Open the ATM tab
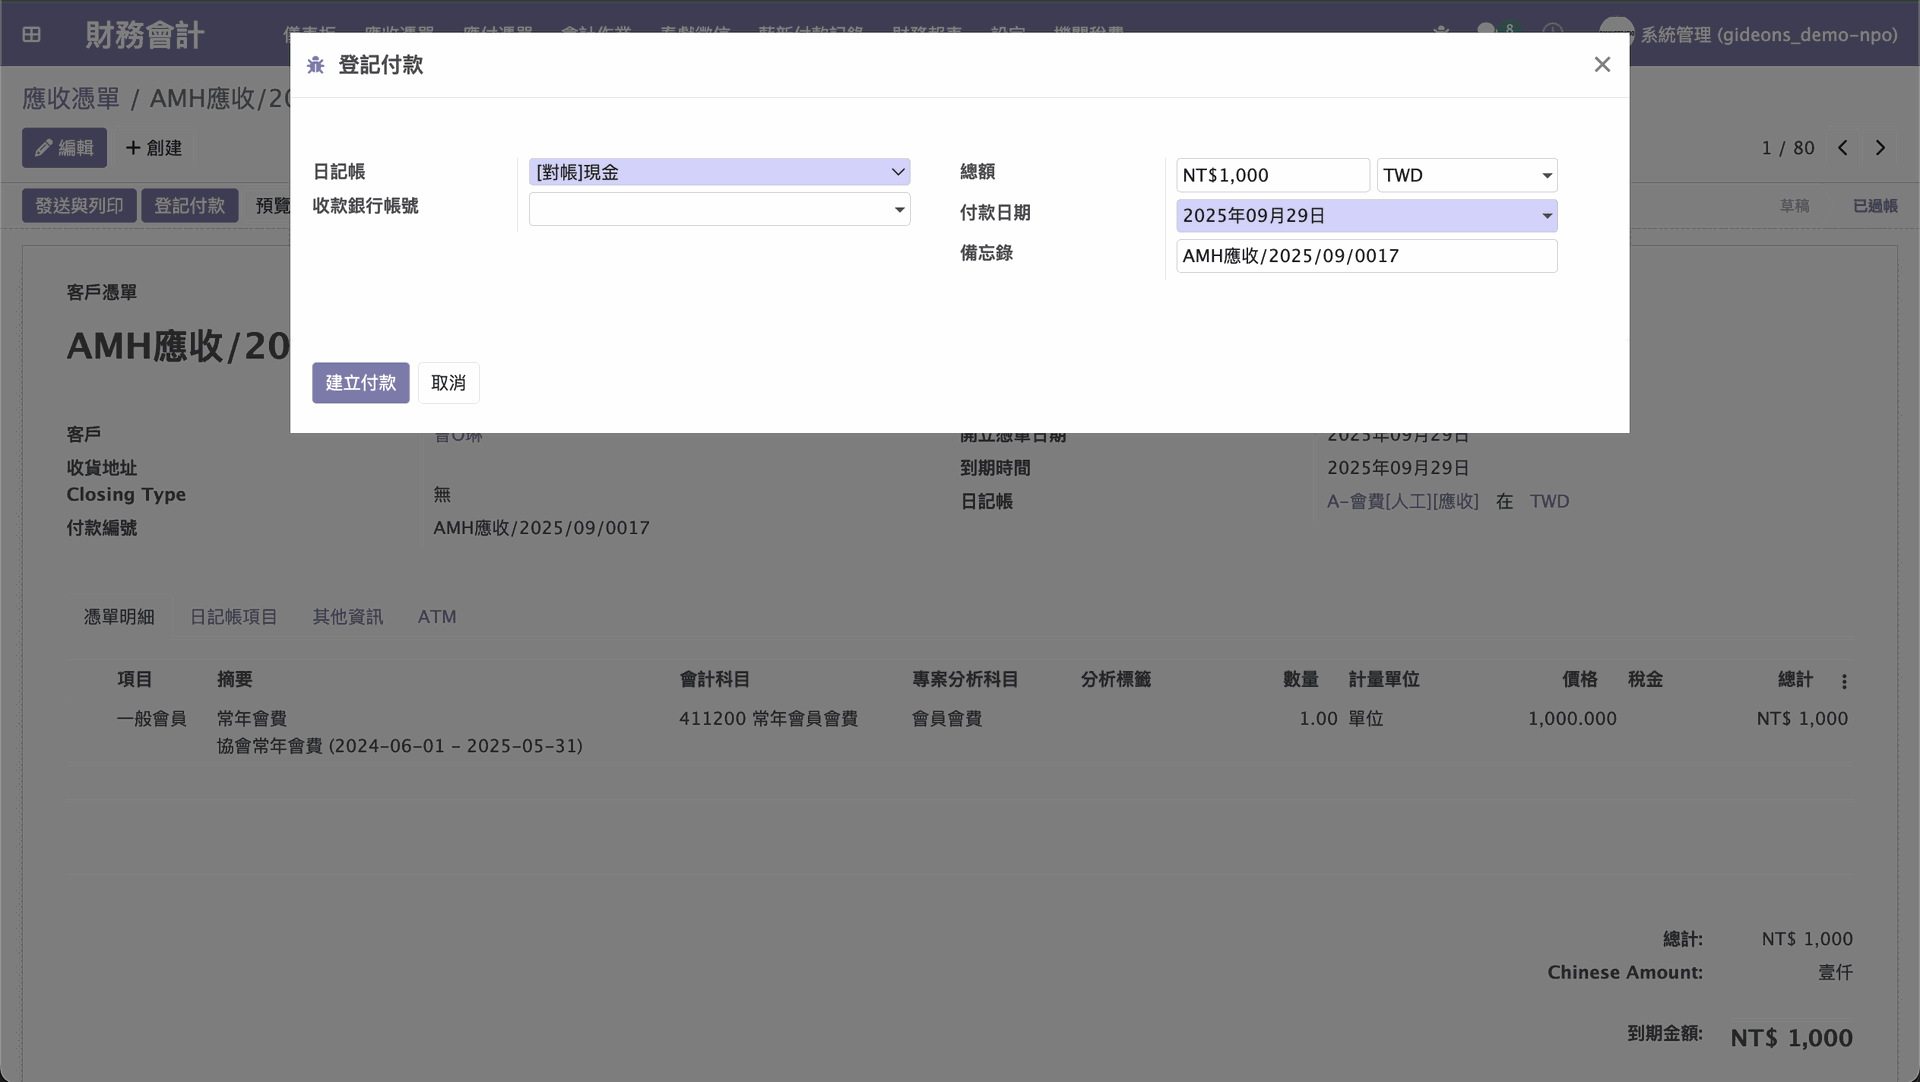The height and width of the screenshot is (1082, 1920). [x=437, y=617]
